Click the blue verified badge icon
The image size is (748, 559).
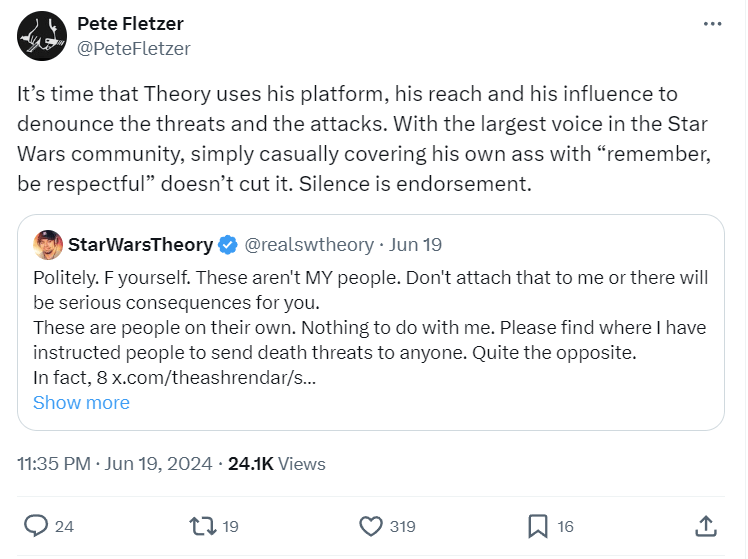click(x=228, y=244)
